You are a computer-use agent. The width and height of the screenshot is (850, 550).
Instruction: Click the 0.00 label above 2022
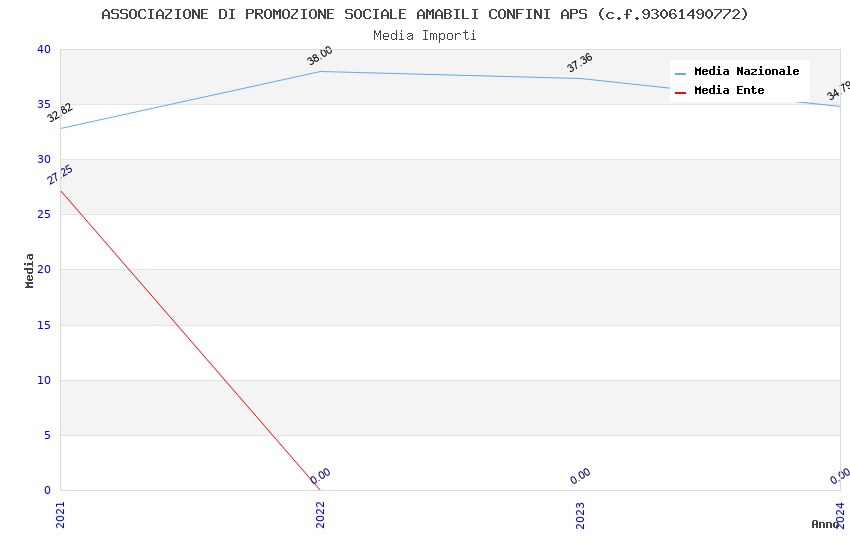tap(320, 476)
